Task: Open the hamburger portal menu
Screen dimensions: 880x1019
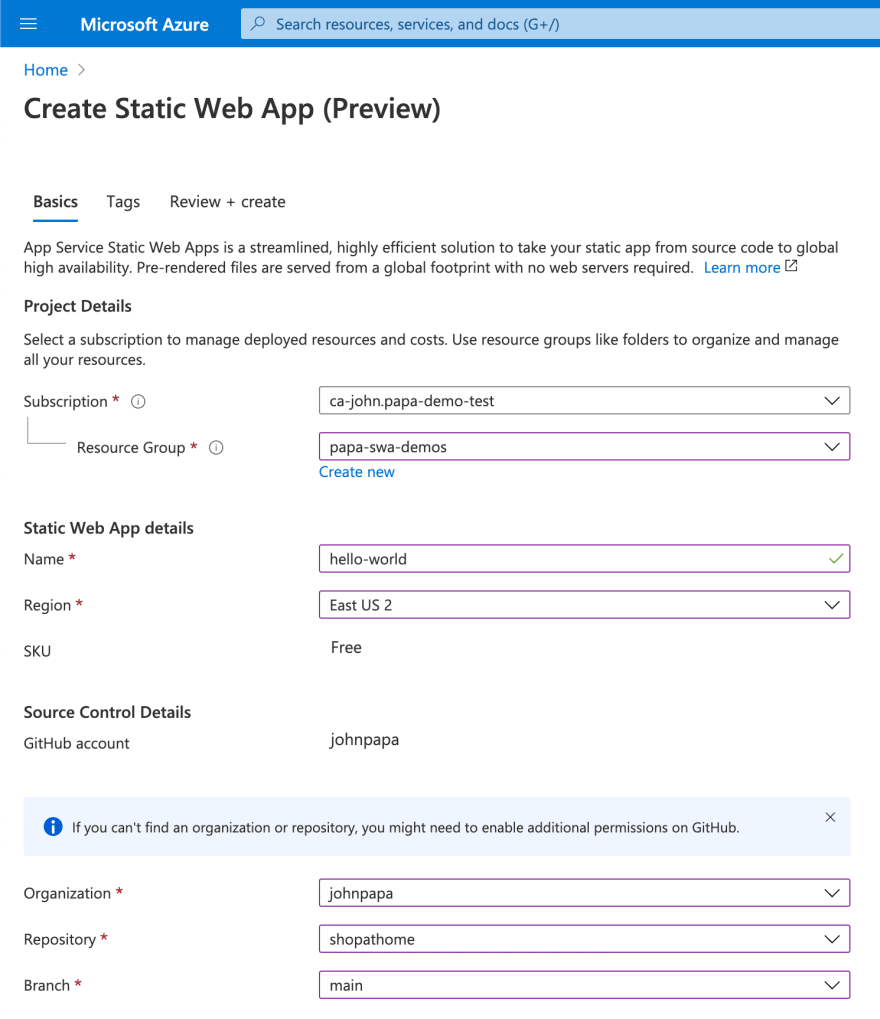Action: click(28, 24)
